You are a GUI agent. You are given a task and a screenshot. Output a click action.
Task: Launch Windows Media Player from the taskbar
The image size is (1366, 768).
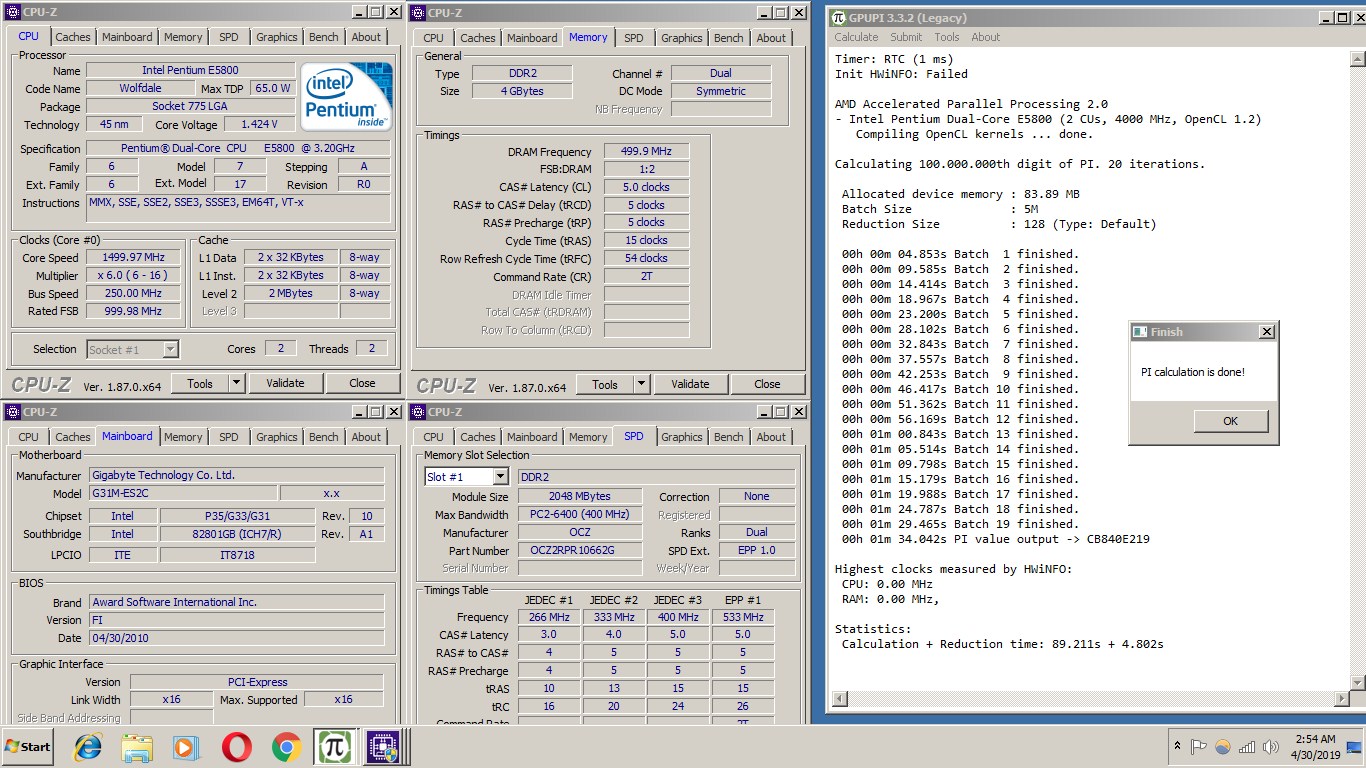tap(185, 747)
